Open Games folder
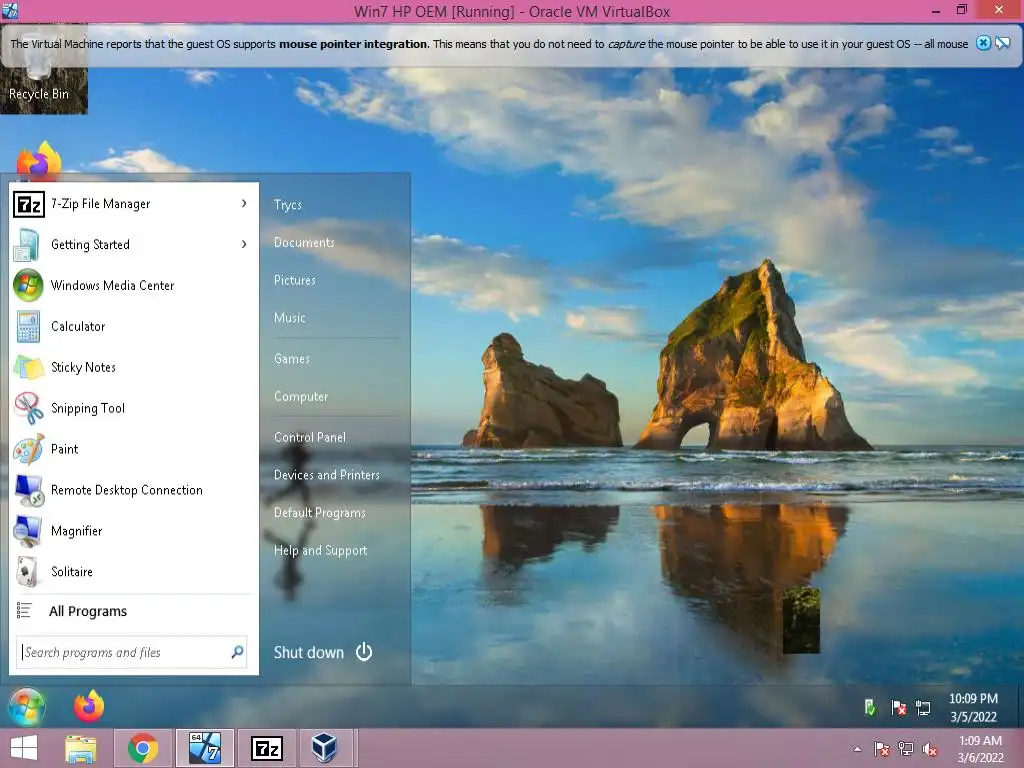1024x768 pixels. pos(291,359)
